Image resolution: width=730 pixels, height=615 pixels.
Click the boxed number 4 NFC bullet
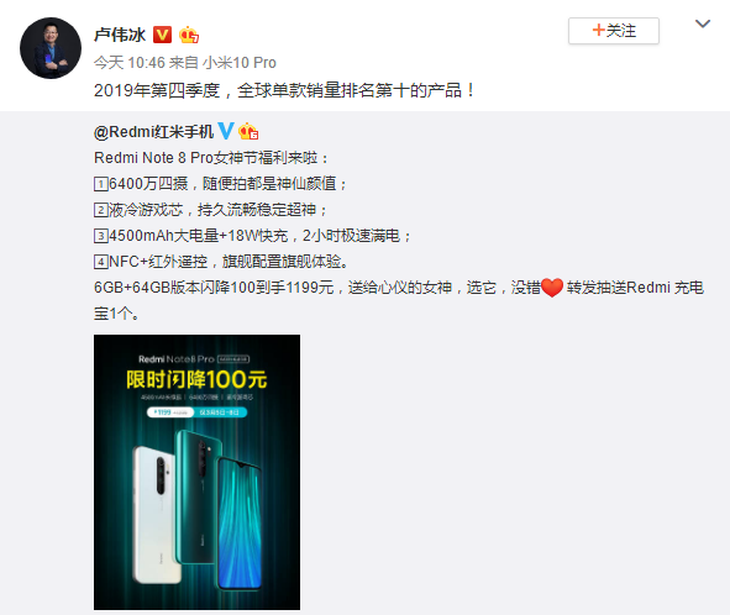click(x=101, y=262)
